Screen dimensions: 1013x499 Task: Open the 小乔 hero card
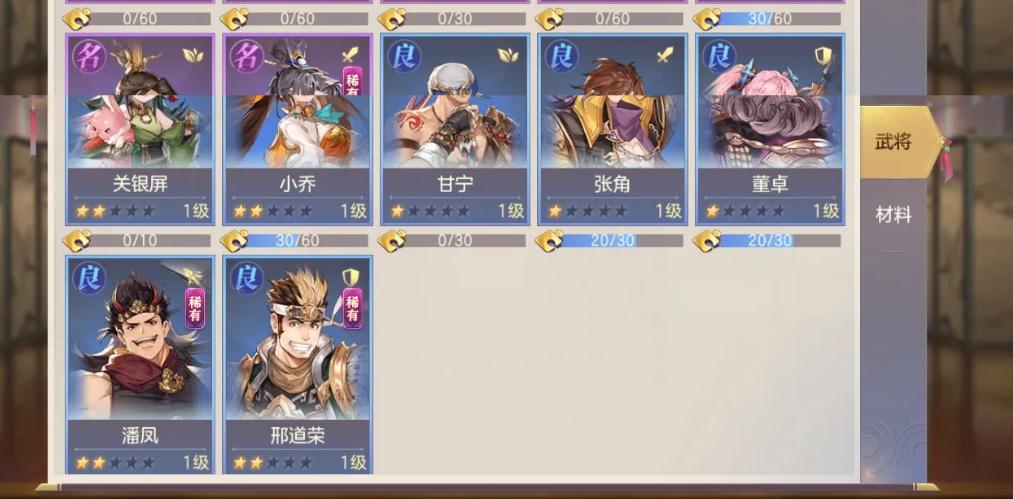coord(297,129)
